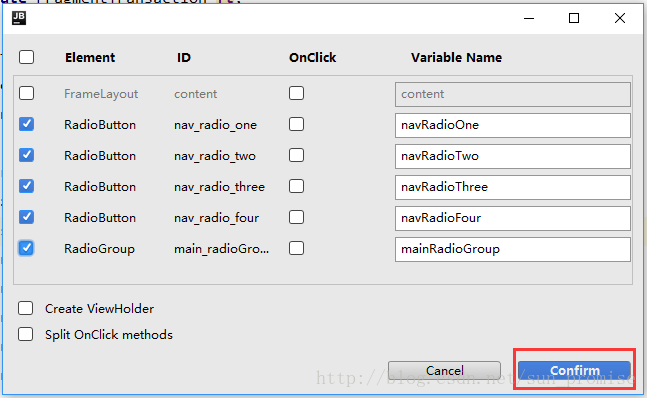Check the Create ViewHolder option

tap(26, 308)
